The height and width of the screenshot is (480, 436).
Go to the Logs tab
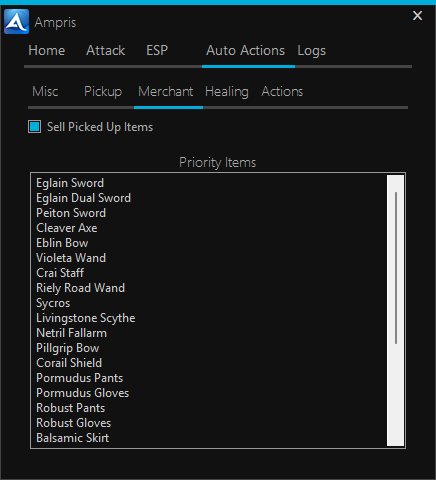pos(311,51)
